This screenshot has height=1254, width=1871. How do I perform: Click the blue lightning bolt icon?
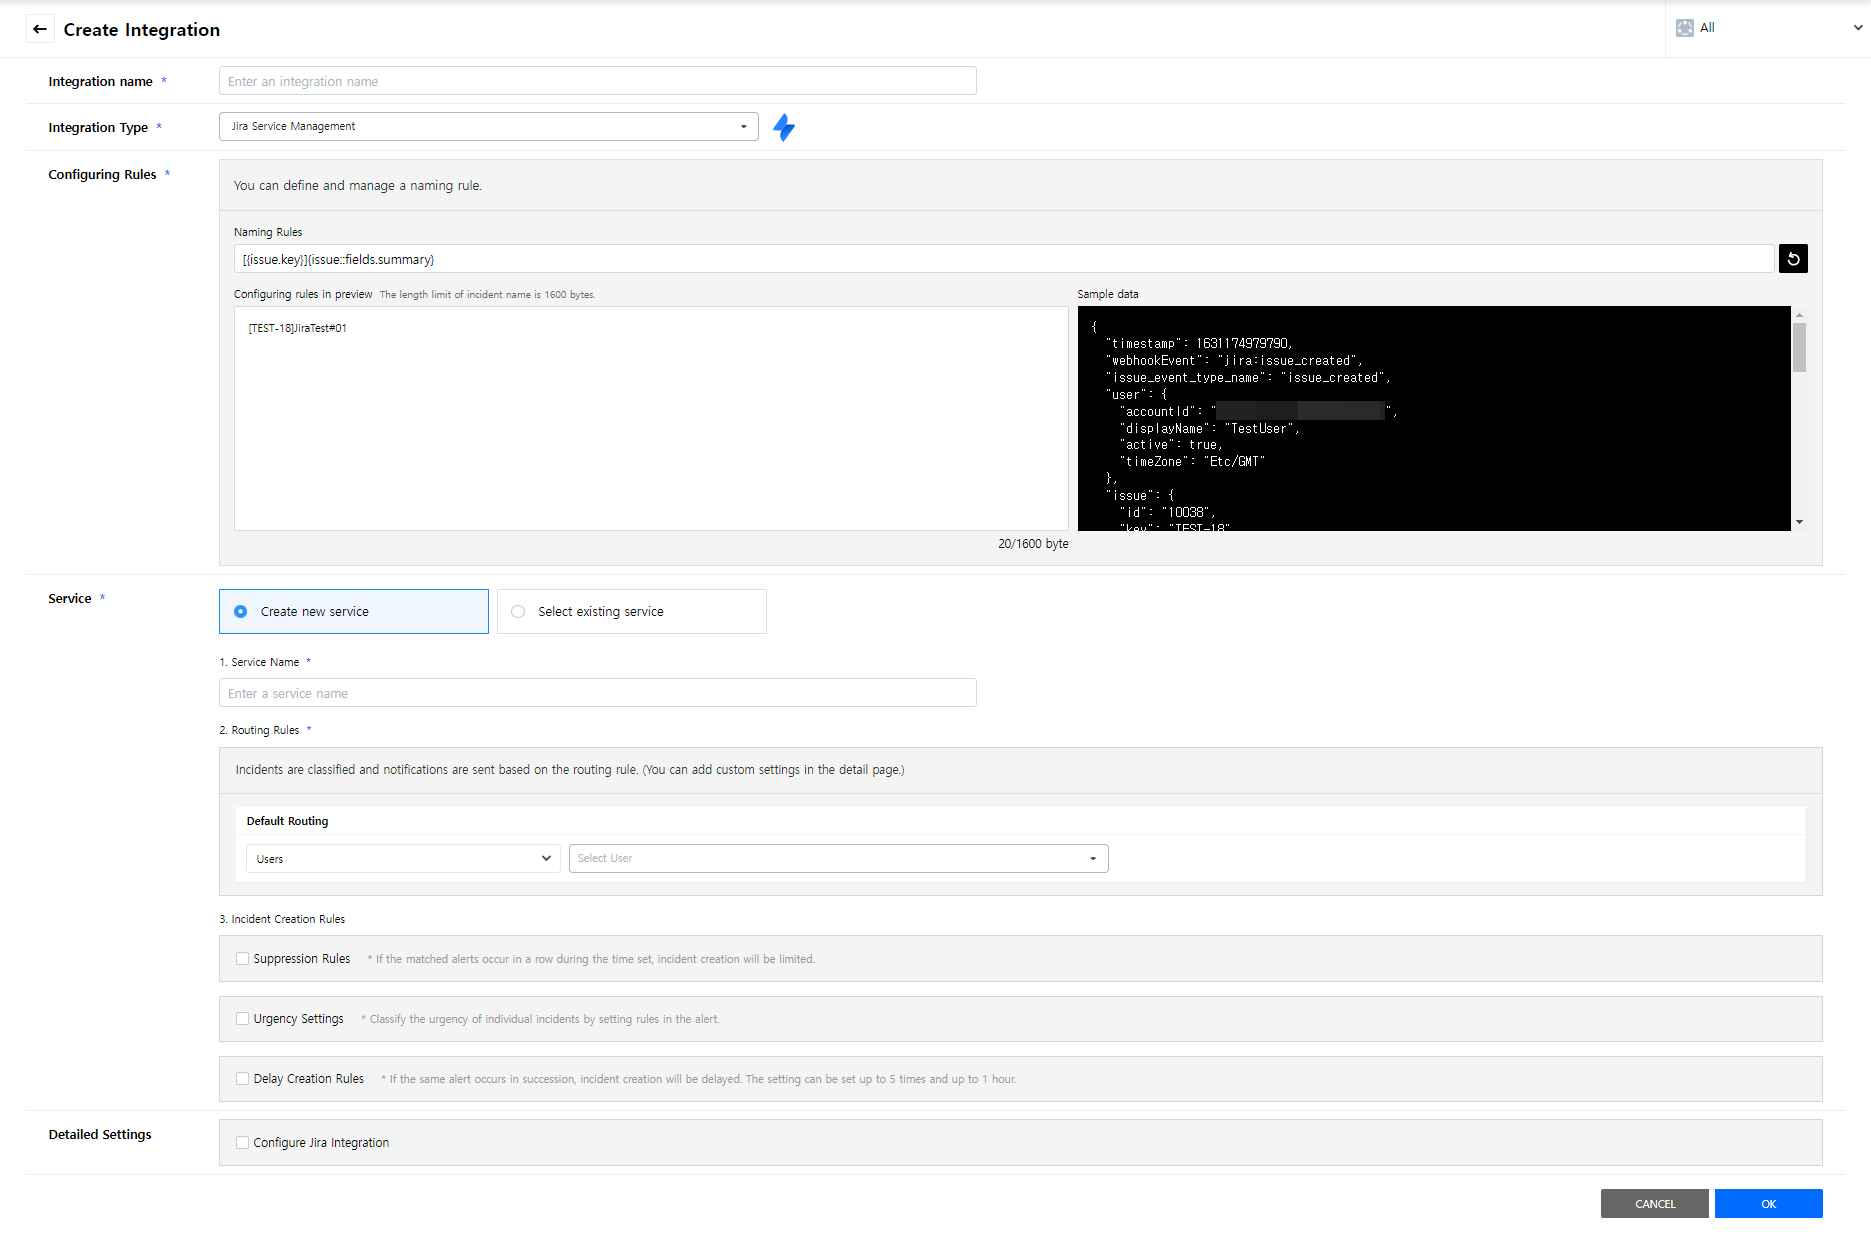(x=784, y=127)
